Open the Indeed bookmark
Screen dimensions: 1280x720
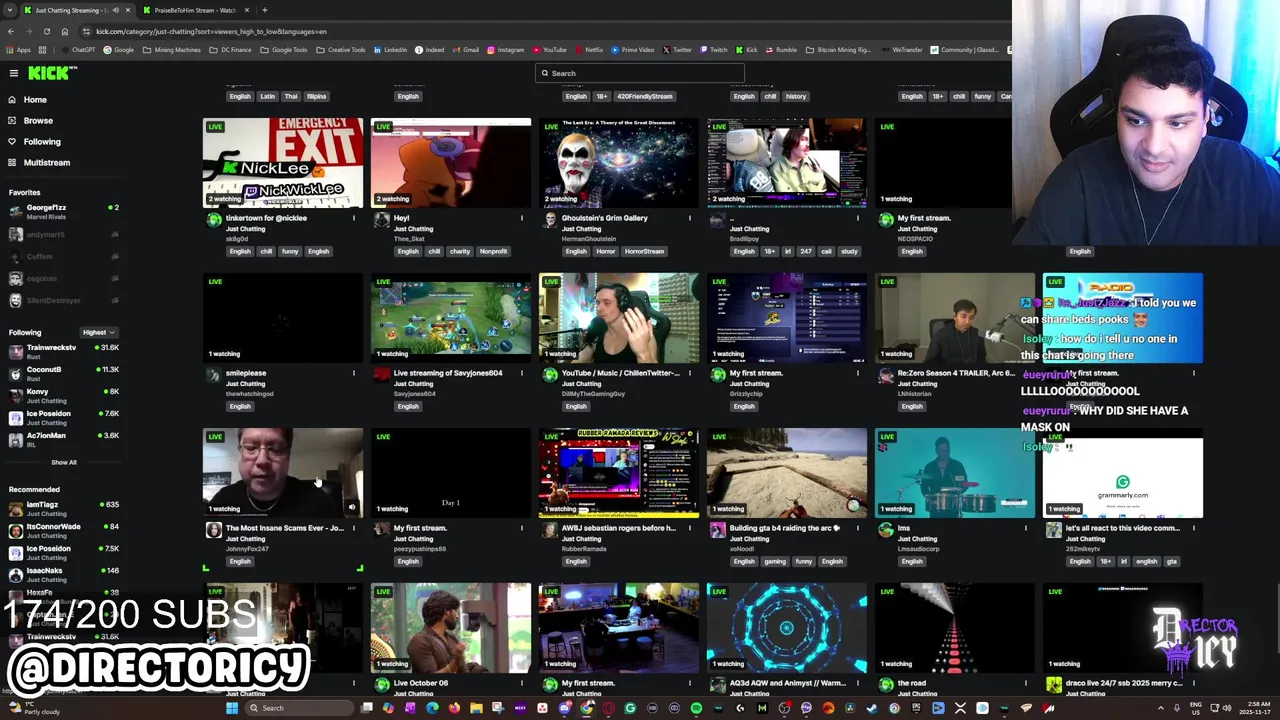(x=429, y=50)
